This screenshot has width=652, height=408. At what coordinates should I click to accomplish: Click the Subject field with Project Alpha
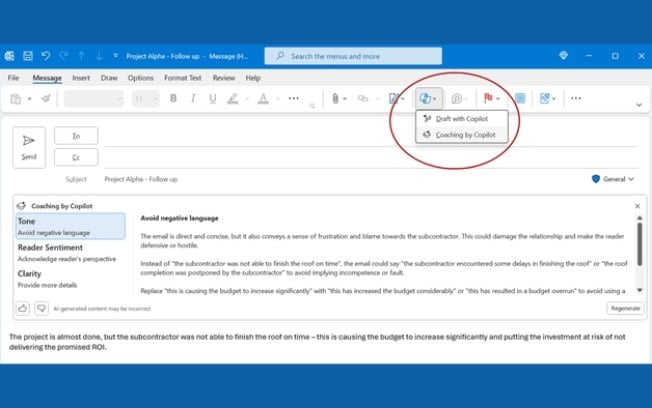click(371, 179)
